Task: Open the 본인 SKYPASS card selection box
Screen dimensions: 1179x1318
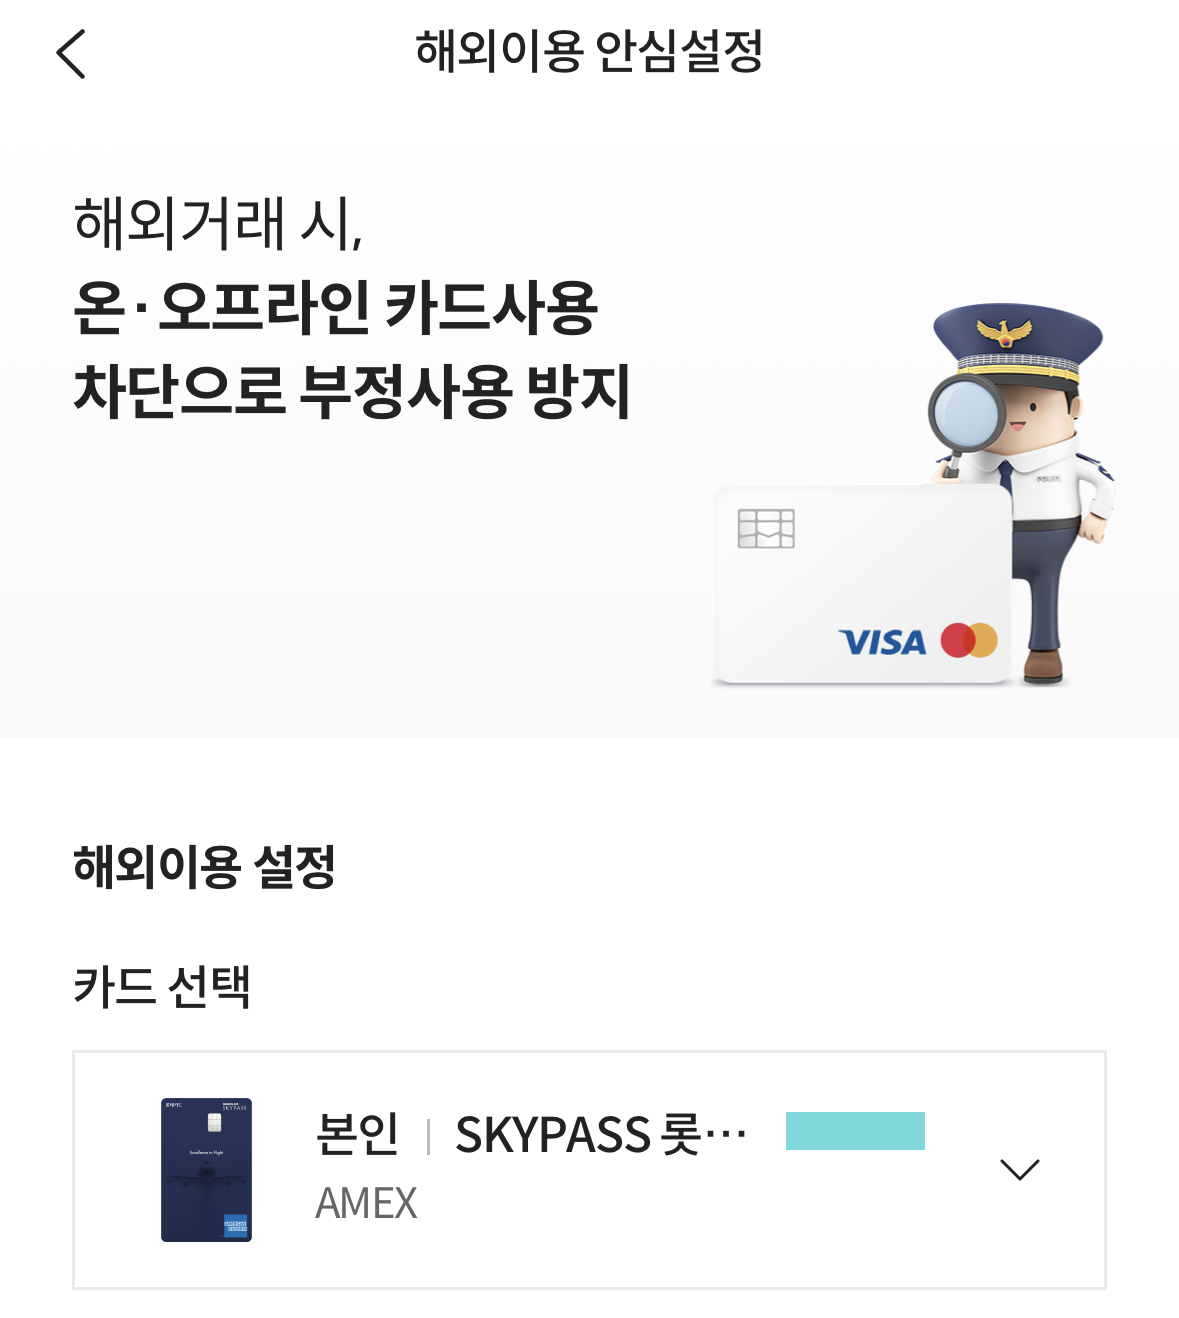Action: click(589, 1170)
